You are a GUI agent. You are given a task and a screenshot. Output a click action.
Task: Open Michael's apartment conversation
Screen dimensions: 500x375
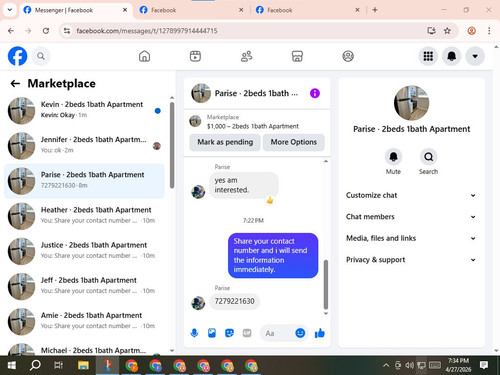[84, 349]
